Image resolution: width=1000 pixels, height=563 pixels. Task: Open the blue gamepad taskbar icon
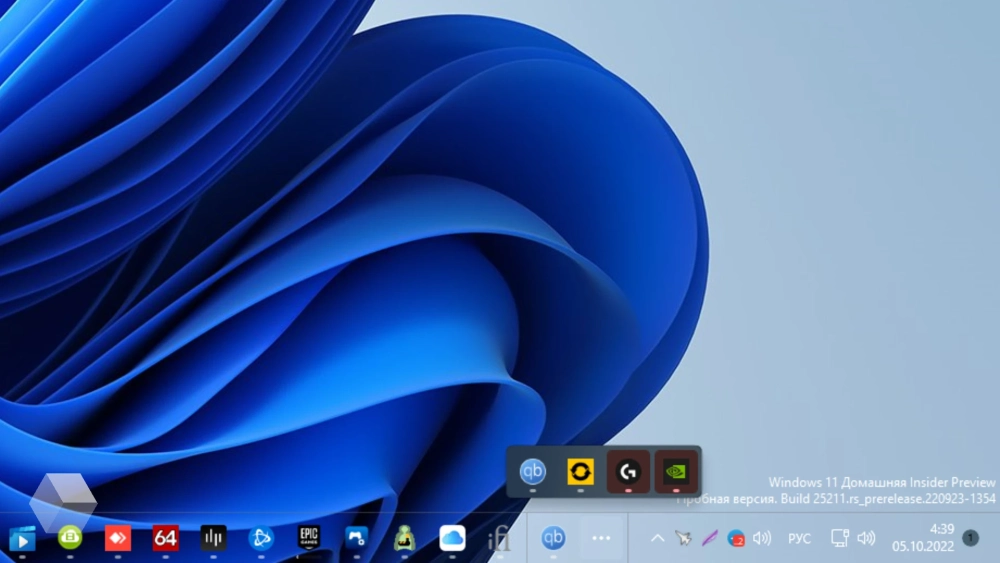(x=357, y=538)
